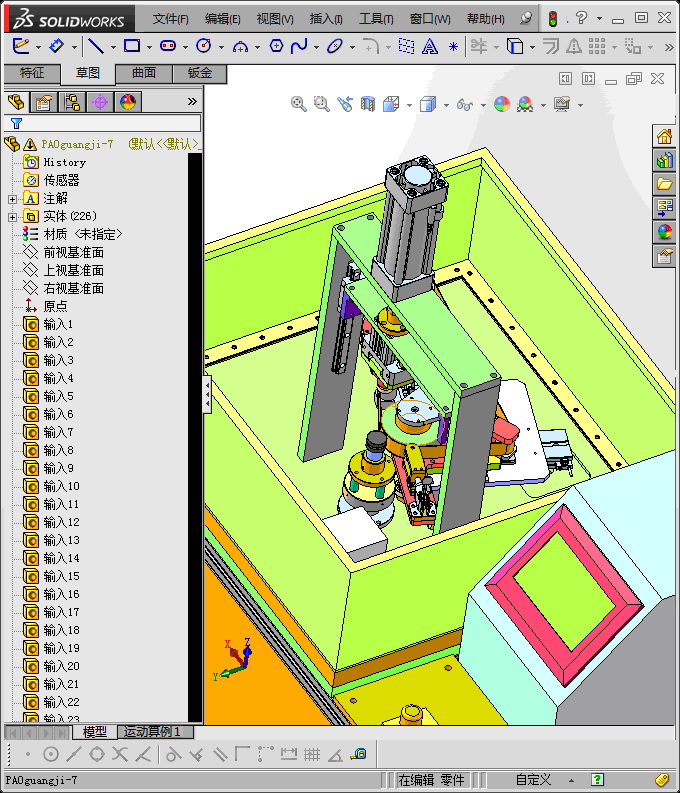Switch to the 模型 bottom tab

pyautogui.click(x=95, y=731)
